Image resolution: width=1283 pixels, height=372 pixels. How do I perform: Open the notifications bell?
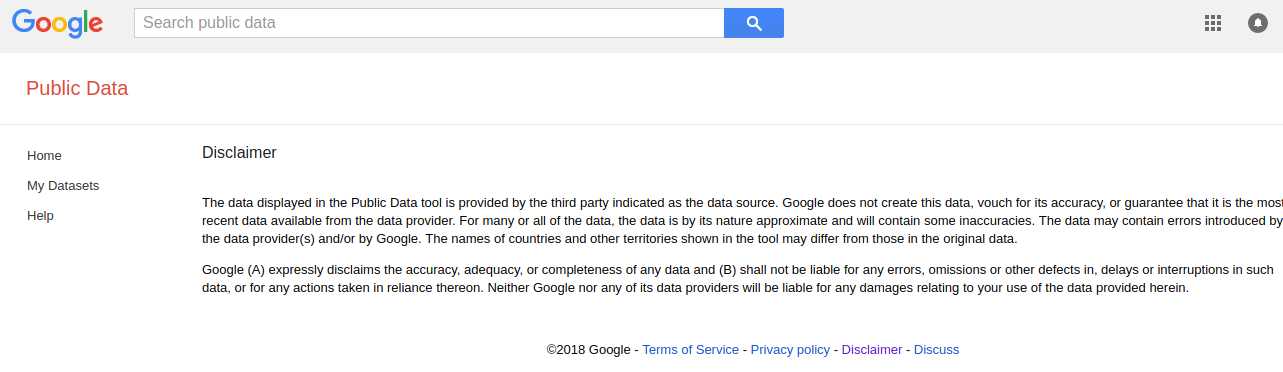pos(1258,23)
